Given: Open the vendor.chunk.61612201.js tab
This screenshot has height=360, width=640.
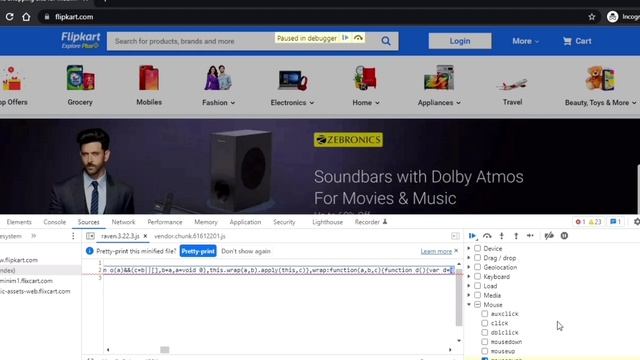Looking at the screenshot, I should [x=190, y=236].
